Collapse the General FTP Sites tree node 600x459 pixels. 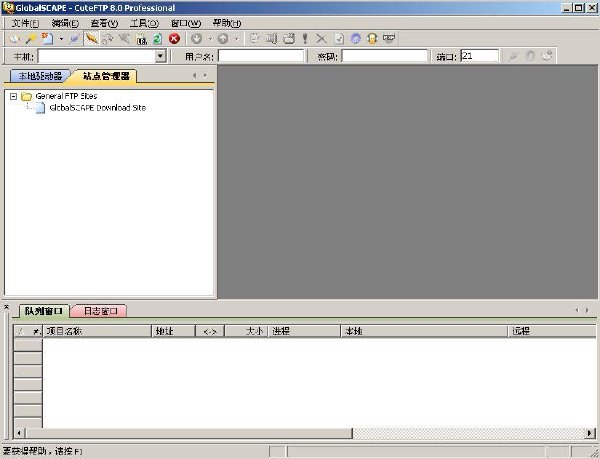13,96
